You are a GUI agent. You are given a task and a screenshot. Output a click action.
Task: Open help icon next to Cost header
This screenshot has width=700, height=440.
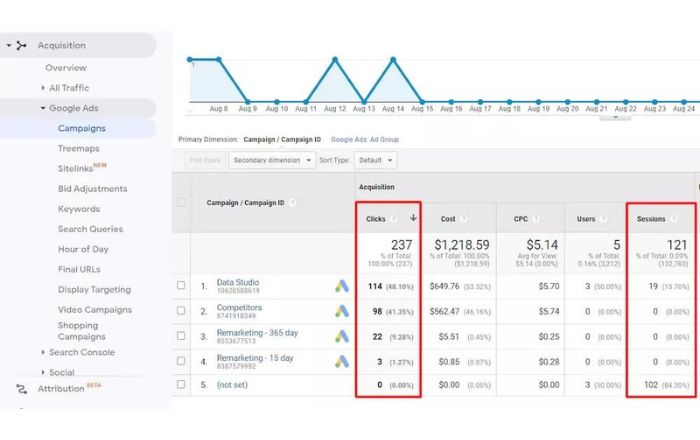463,219
